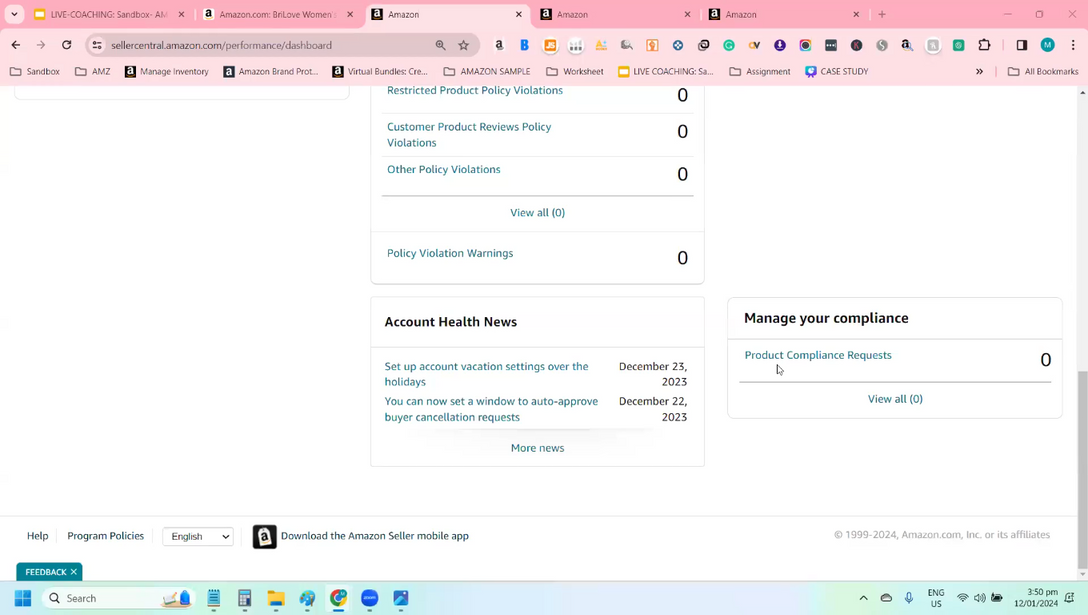Screen dimensions: 1088x615
Task: Go back to previous page
Action: (16, 45)
